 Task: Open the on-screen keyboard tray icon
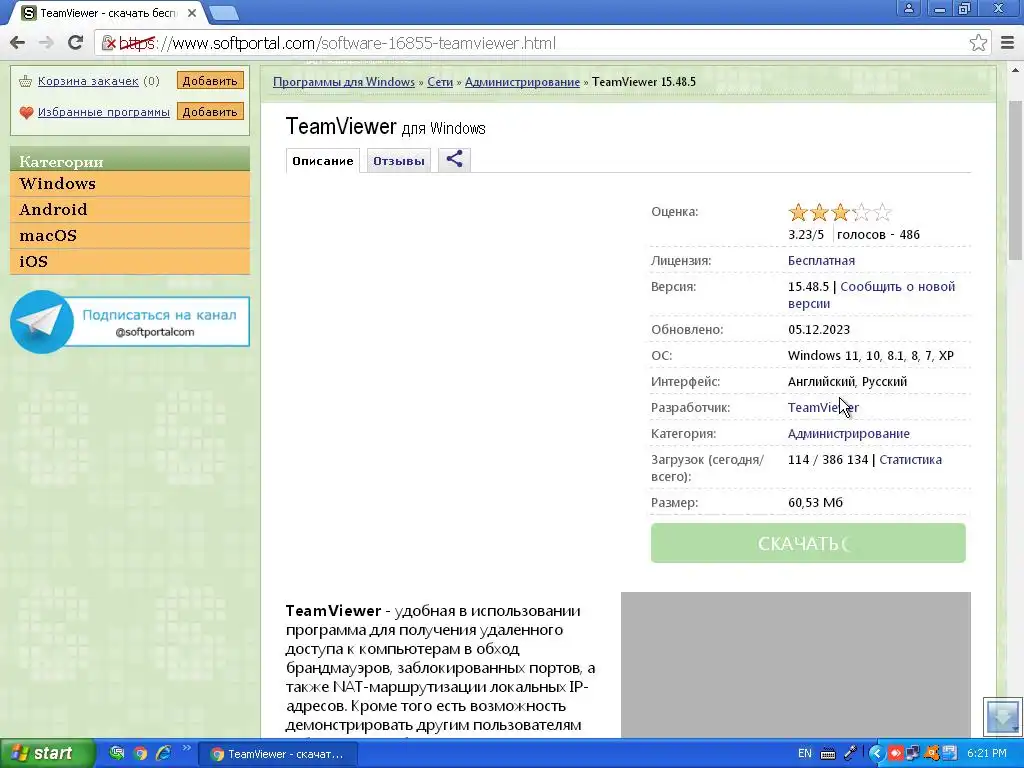[x=827, y=754]
